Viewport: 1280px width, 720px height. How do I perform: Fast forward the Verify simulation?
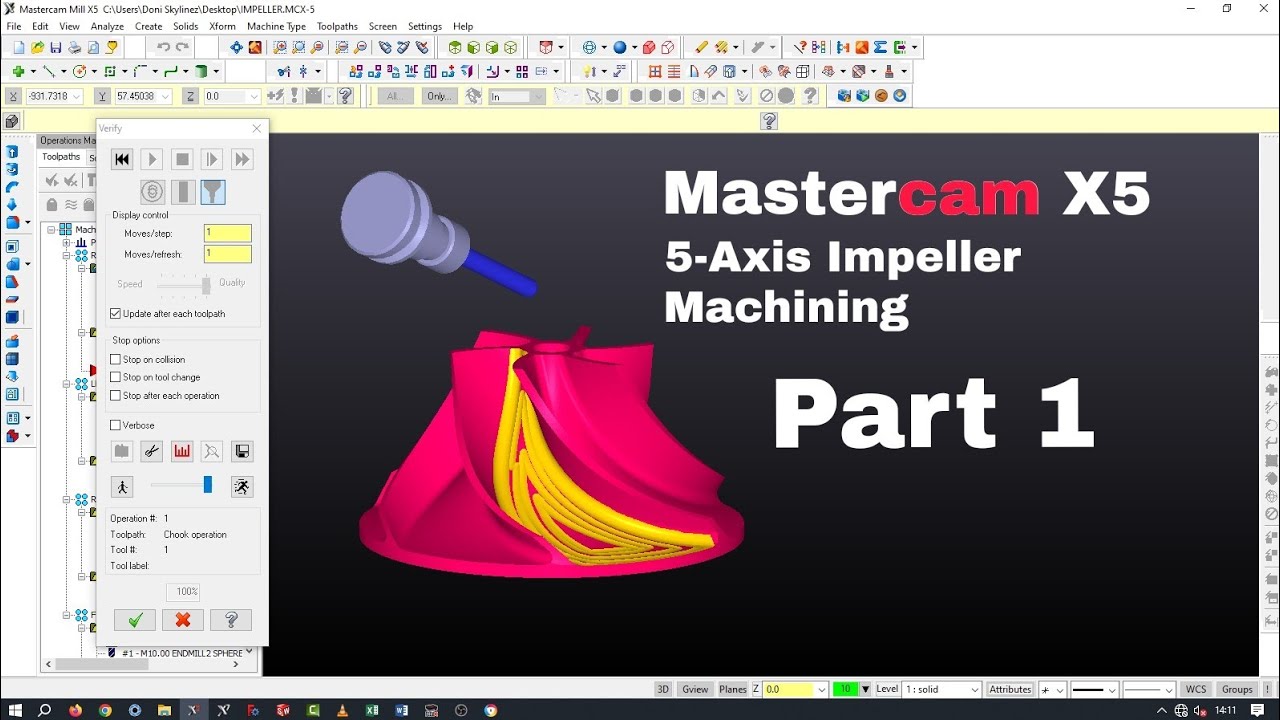click(242, 159)
